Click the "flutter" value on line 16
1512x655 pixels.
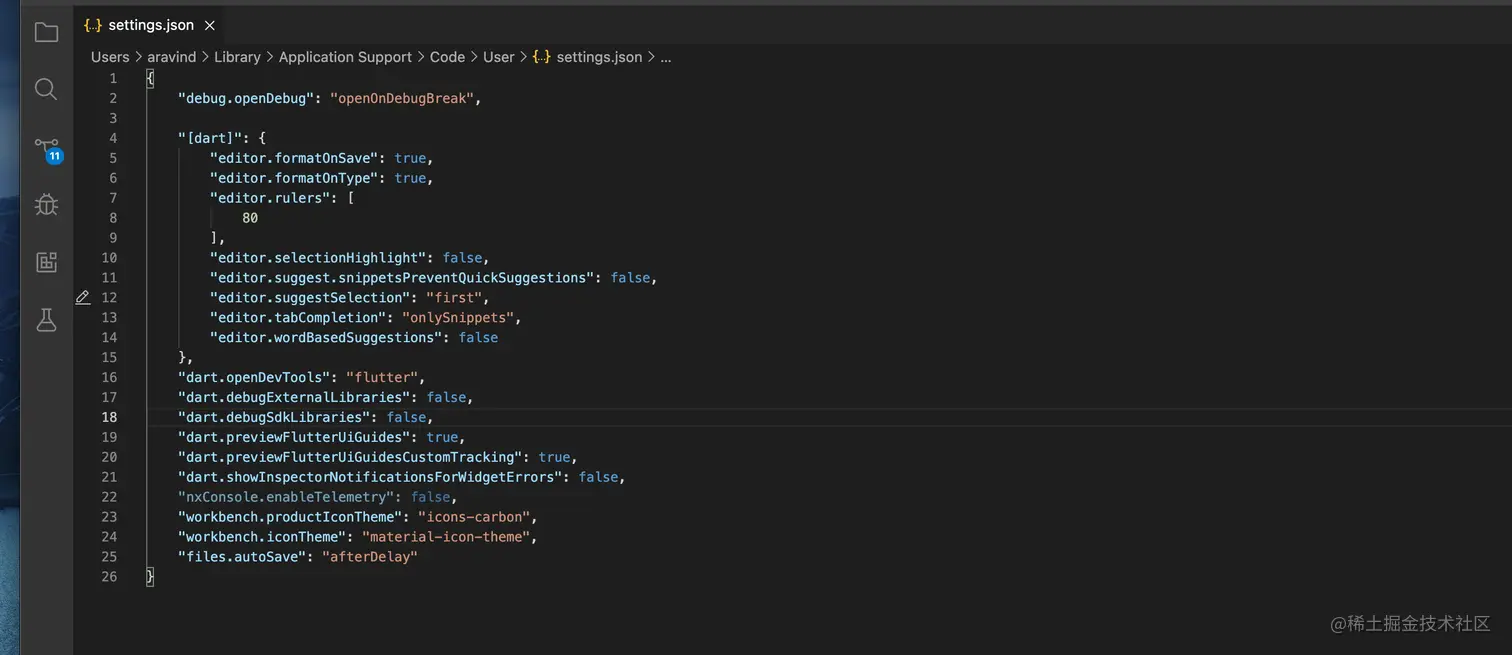[383, 378]
